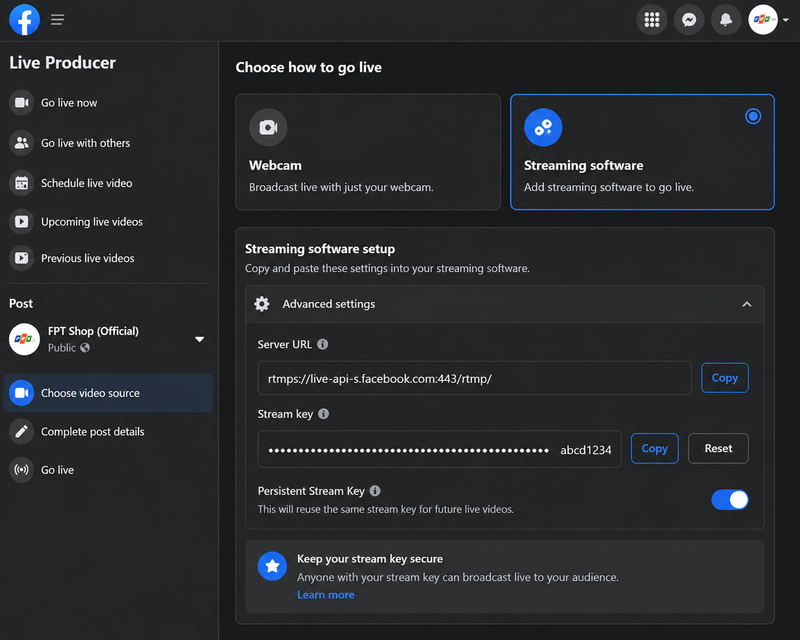Click the Facebook logo icon

24,20
